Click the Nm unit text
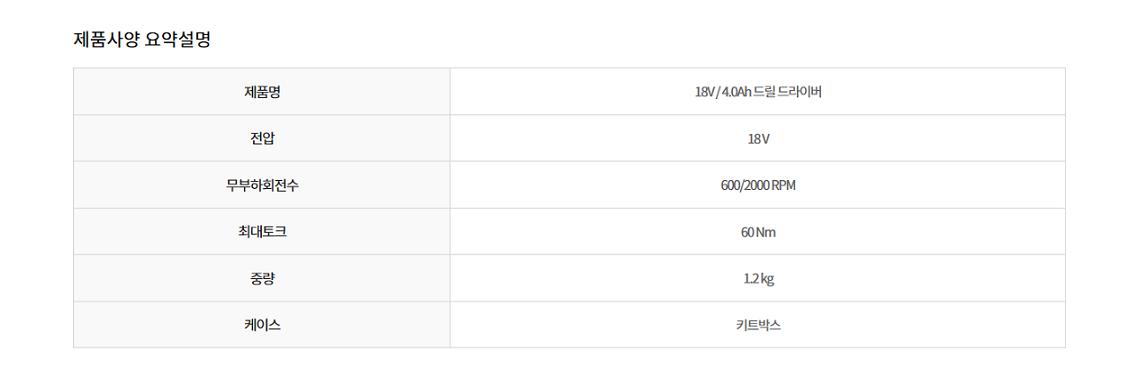Screen dimensions: 1130x387 click(767, 232)
